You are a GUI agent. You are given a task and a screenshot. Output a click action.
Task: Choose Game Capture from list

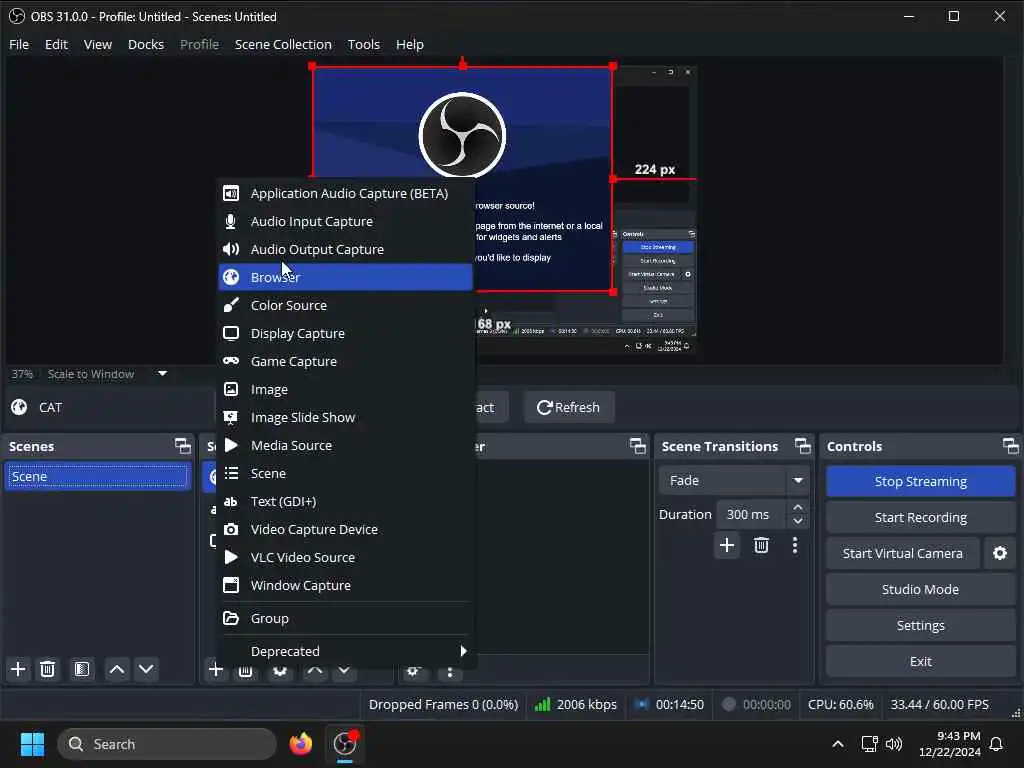pos(345,361)
